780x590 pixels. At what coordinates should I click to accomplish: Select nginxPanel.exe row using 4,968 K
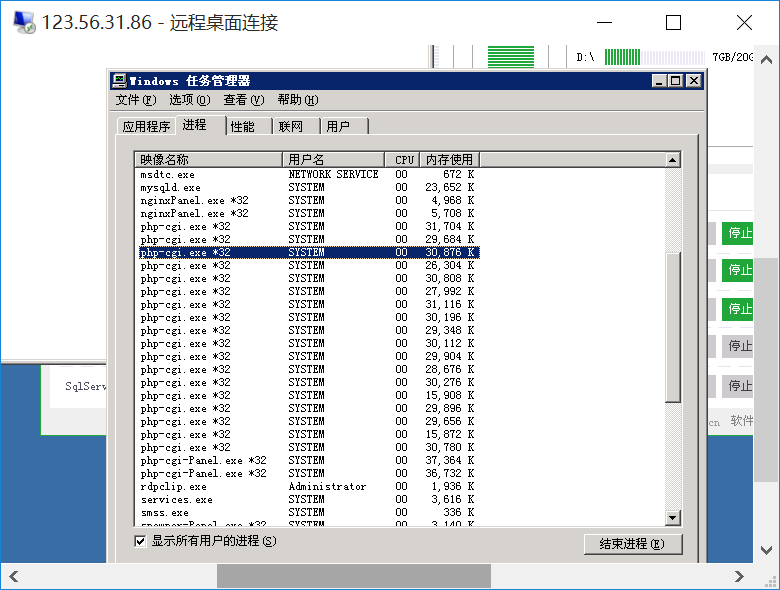307,200
